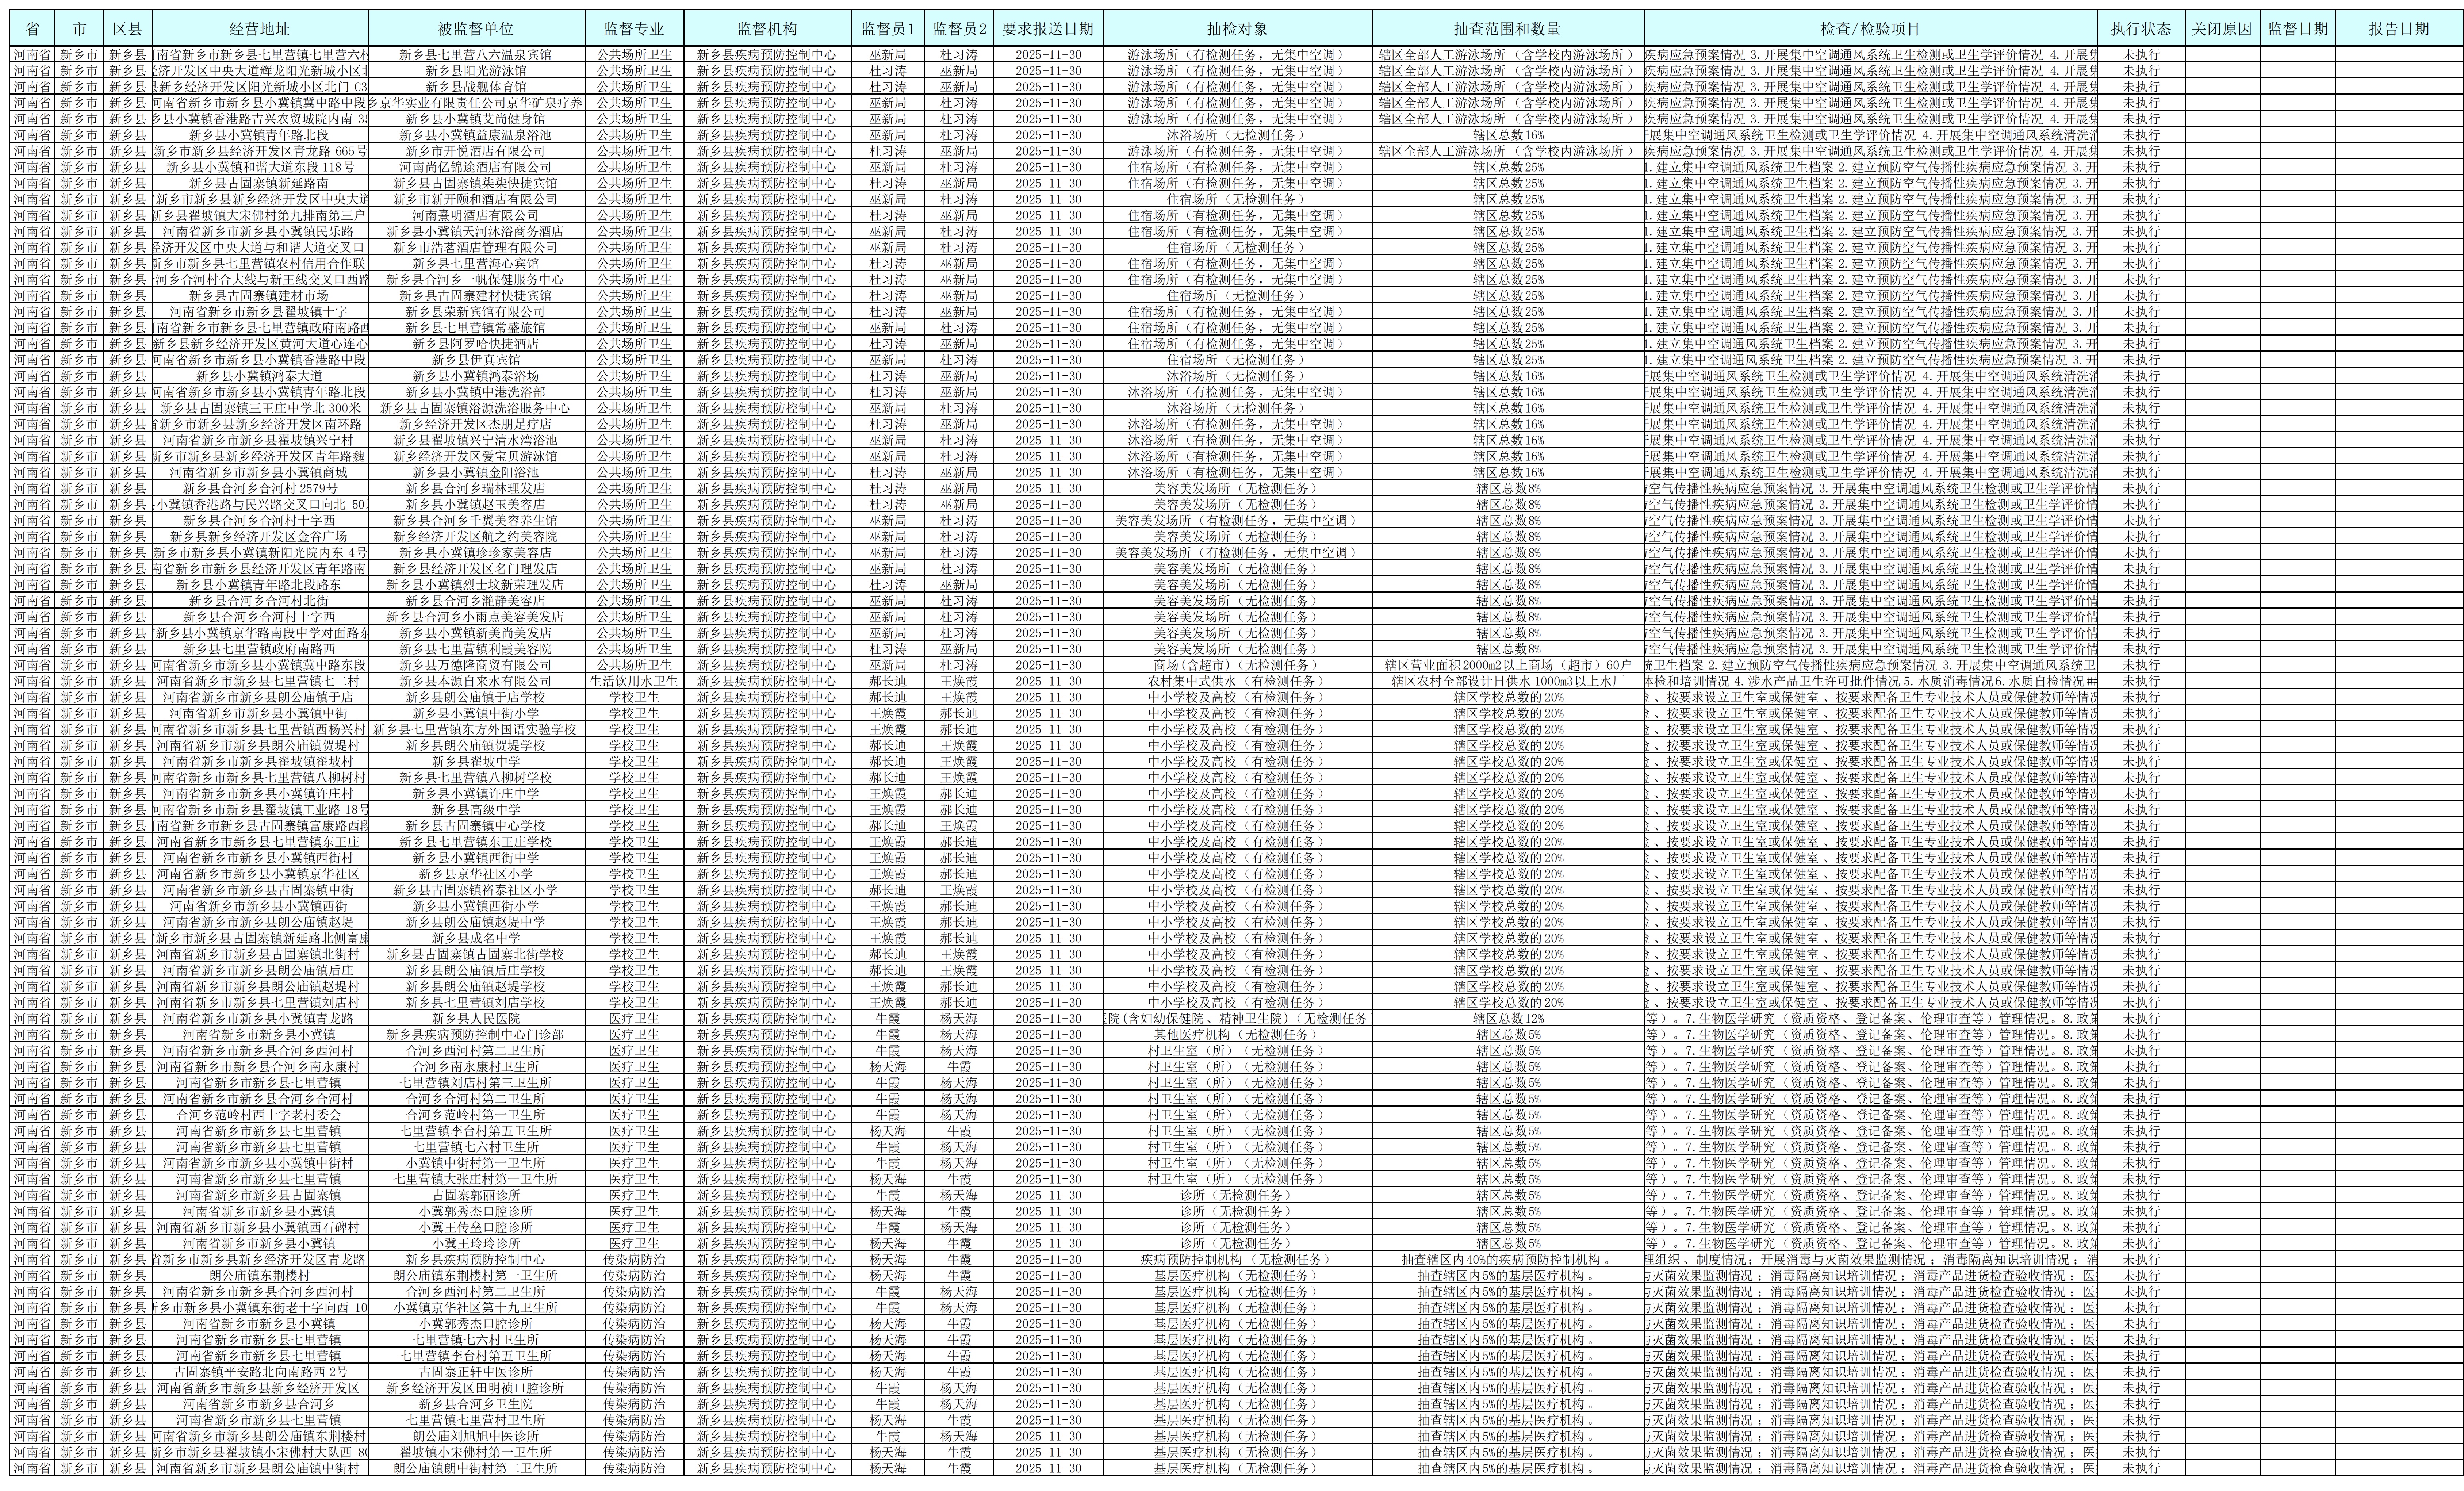Select the 抽查范围和数量 column header
Image resolution: width=2464 pixels, height=1491 pixels.
click(1507, 29)
